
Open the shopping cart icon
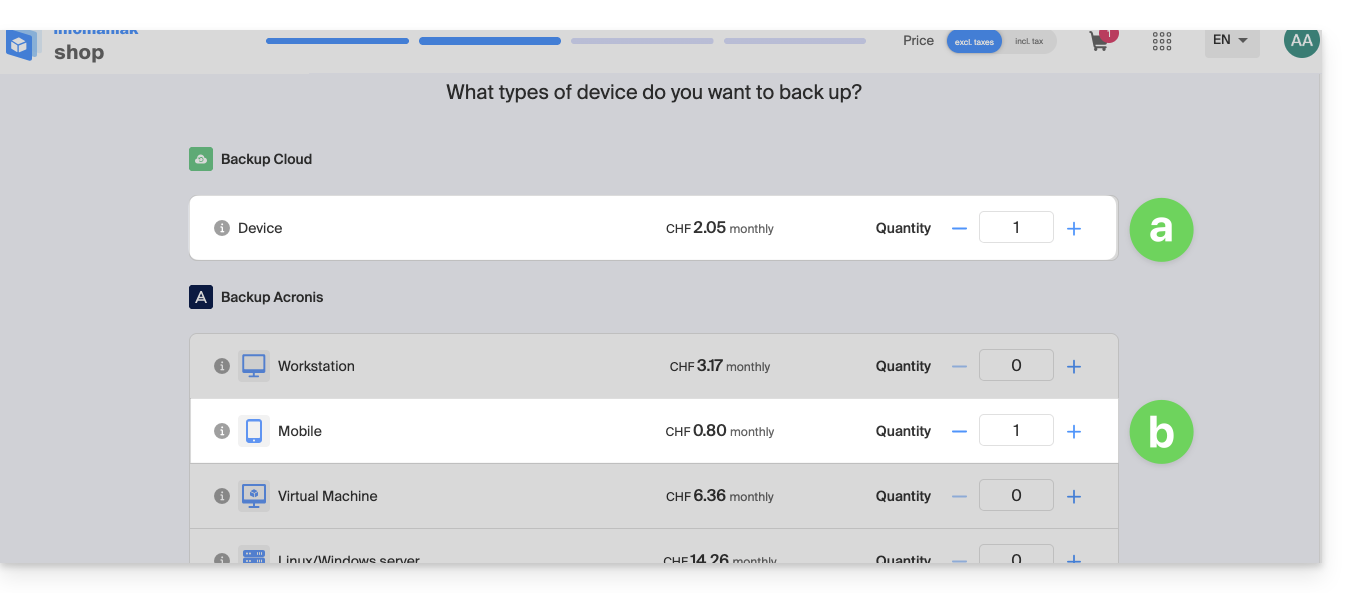pos(1099,42)
